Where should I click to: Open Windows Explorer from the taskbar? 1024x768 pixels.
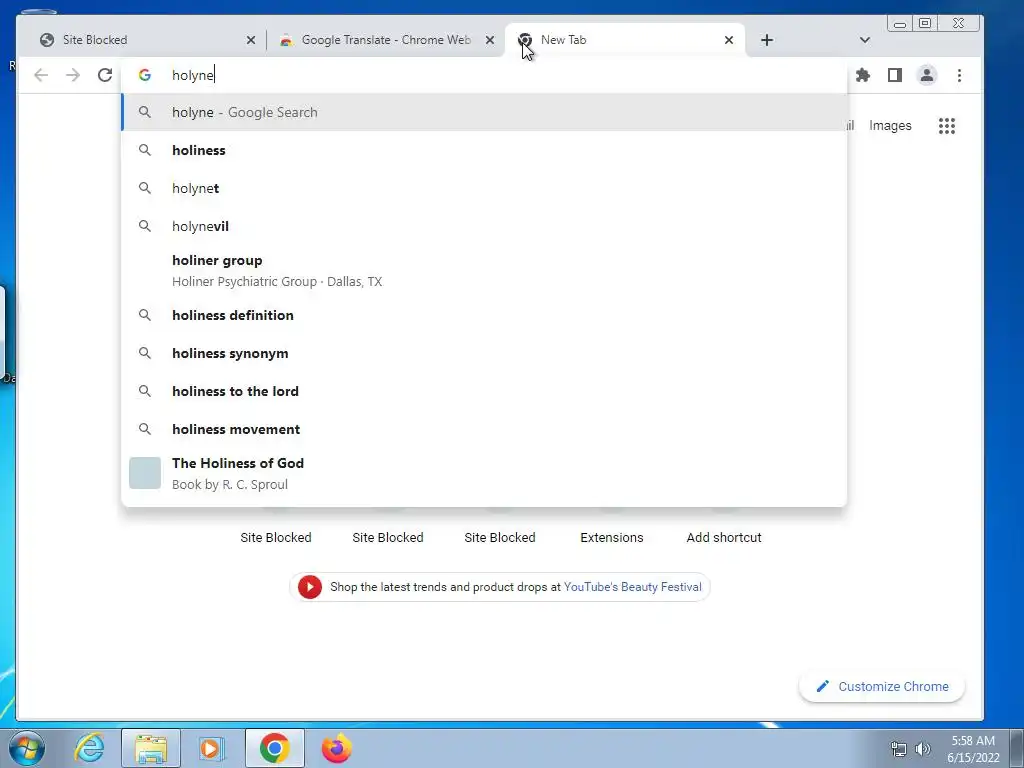coord(151,748)
